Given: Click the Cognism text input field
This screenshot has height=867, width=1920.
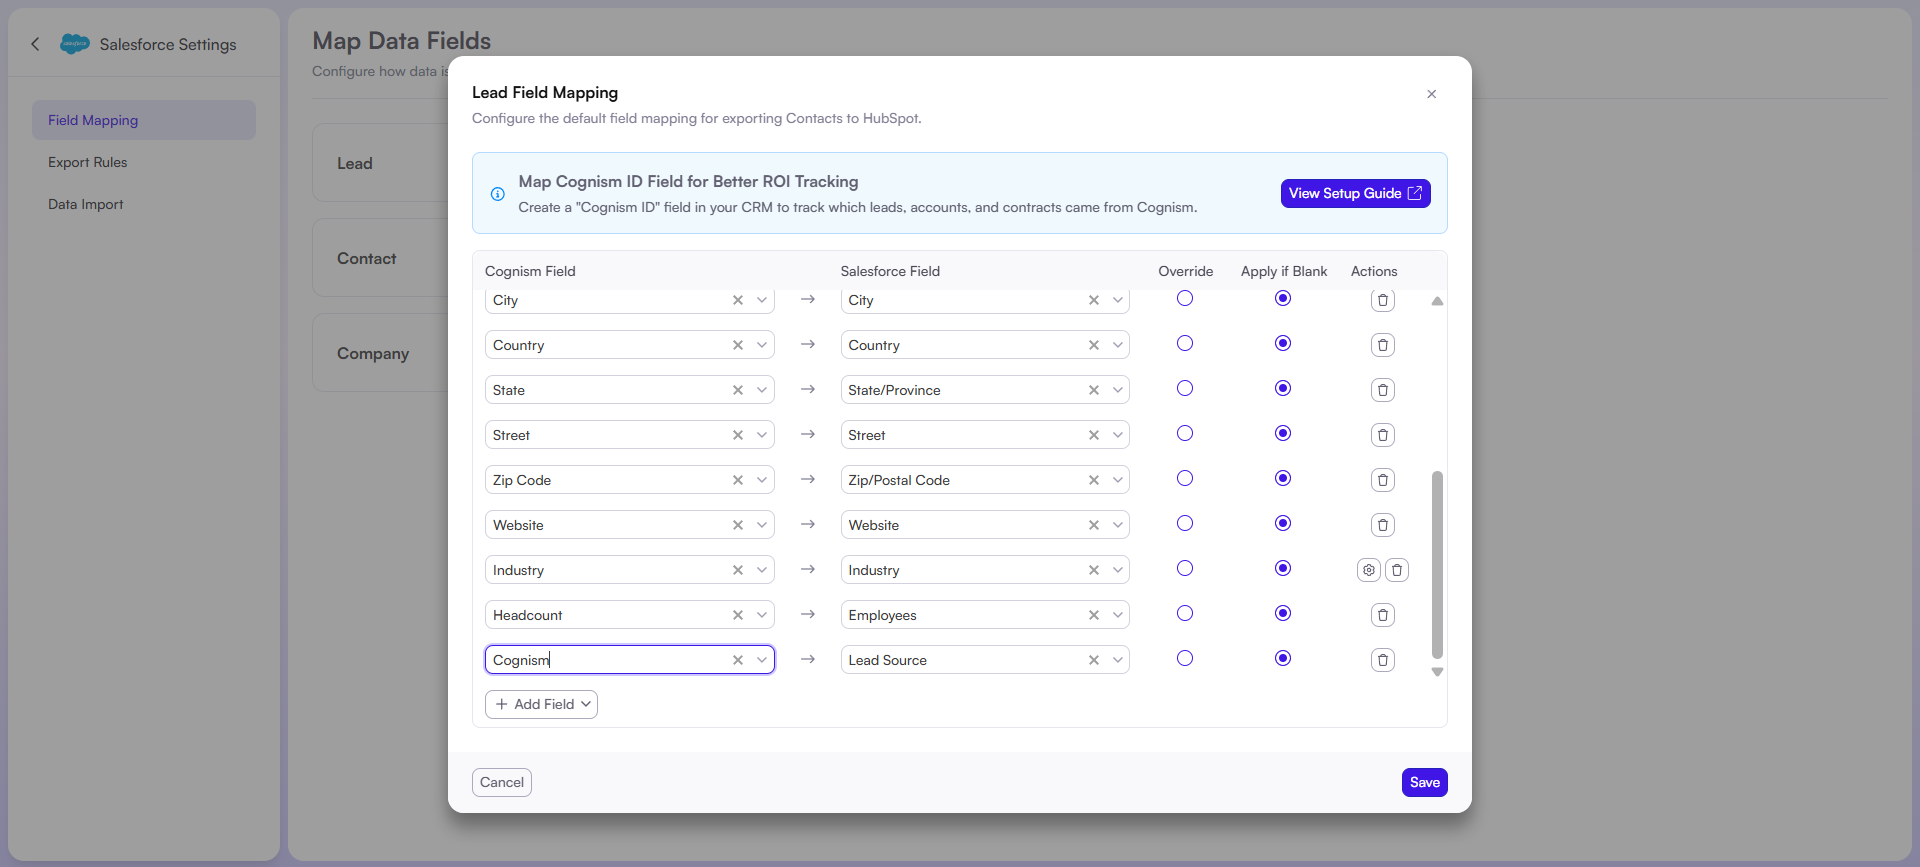Looking at the screenshot, I should [605, 660].
